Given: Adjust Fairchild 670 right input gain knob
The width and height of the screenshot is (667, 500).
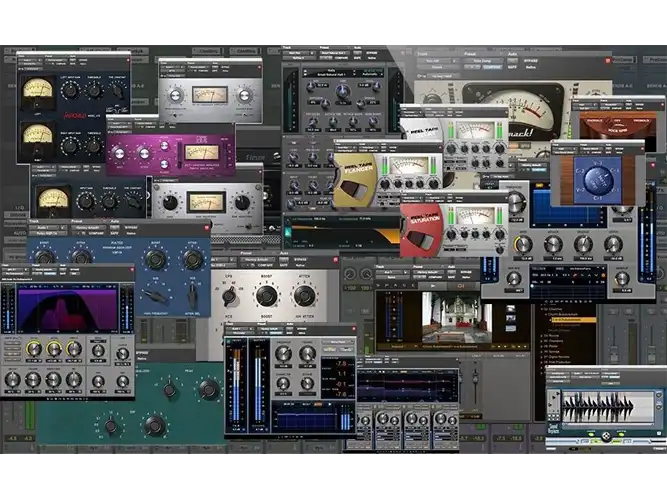Looking at the screenshot, I should coord(69,146).
